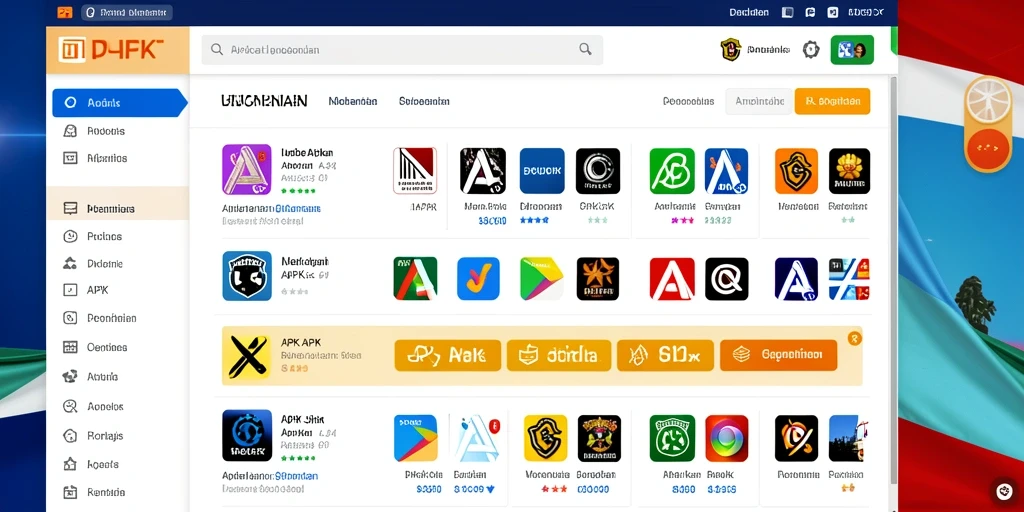1024x512 pixels.
Task: Select the highlighted blue sidebar item with circle icon
Action: (x=118, y=103)
